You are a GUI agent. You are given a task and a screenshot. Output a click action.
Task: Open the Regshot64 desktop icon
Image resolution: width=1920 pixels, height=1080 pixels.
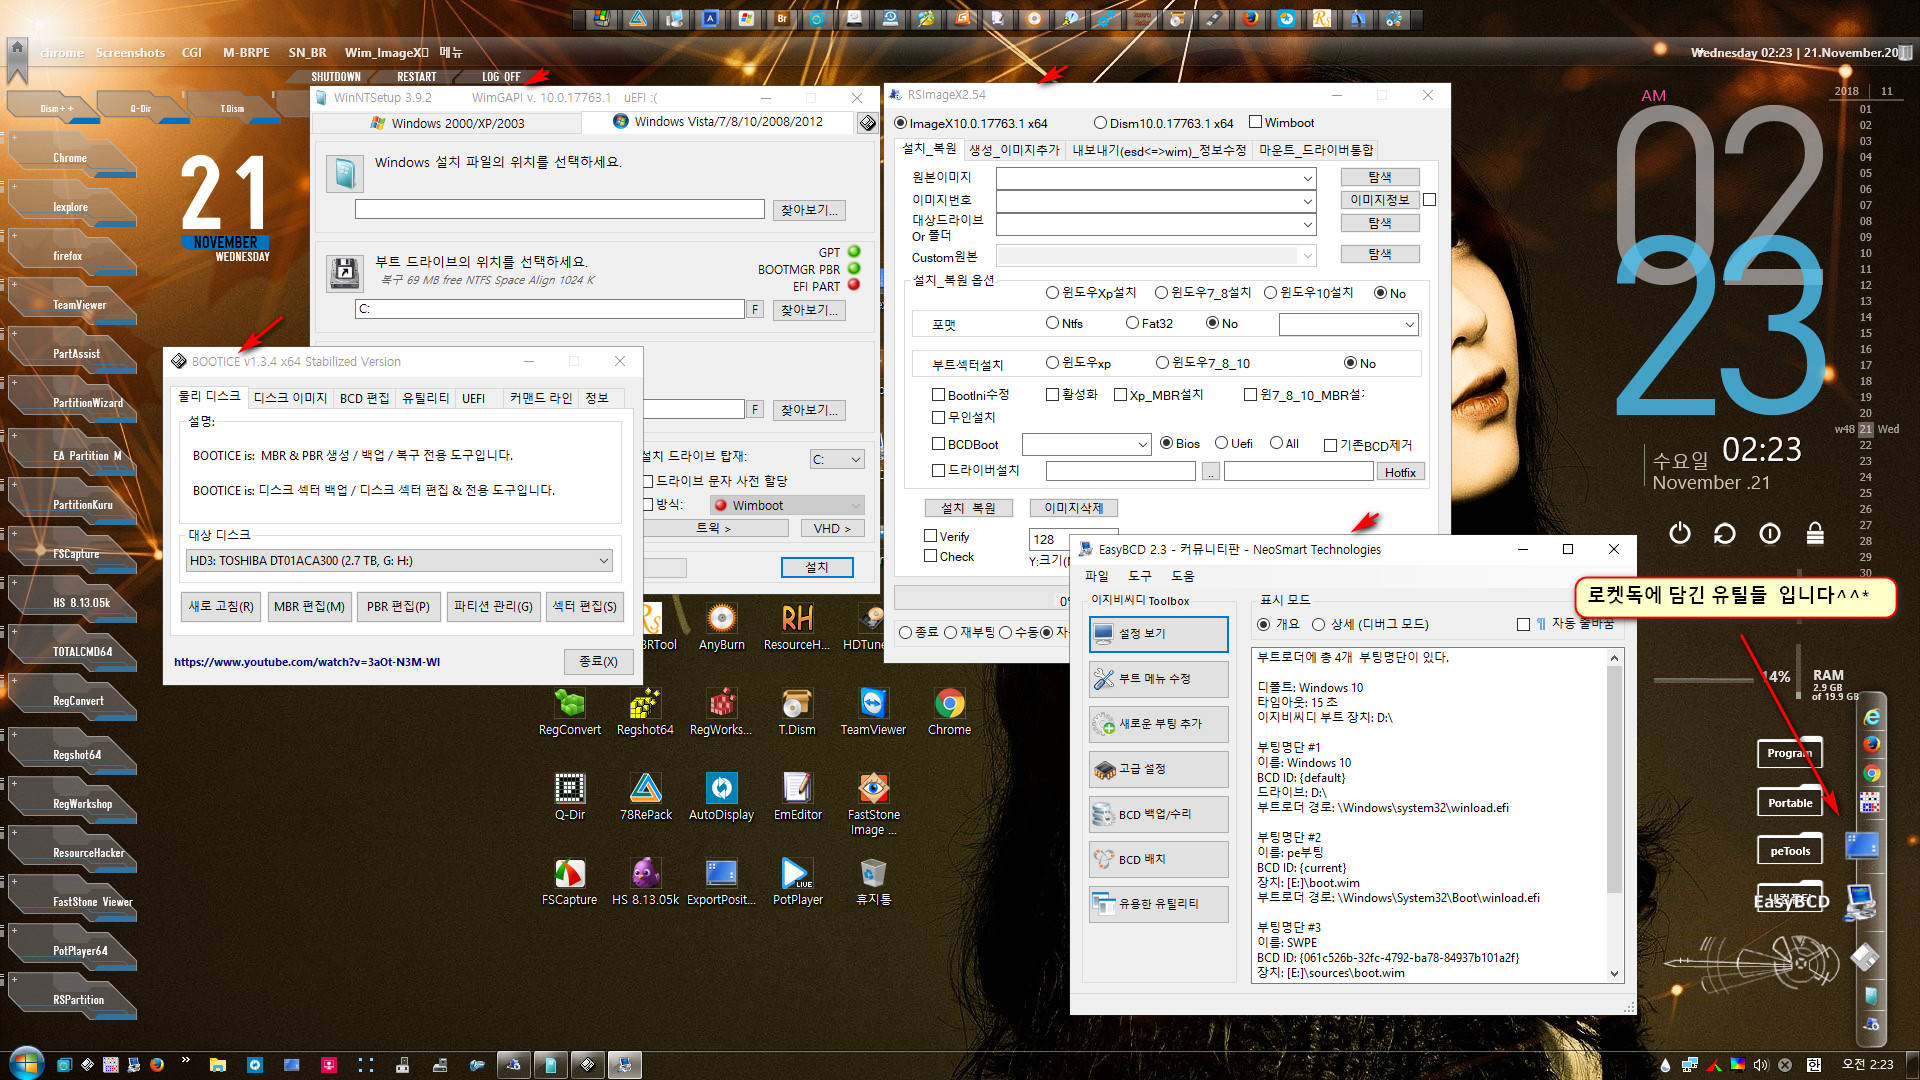tap(645, 712)
